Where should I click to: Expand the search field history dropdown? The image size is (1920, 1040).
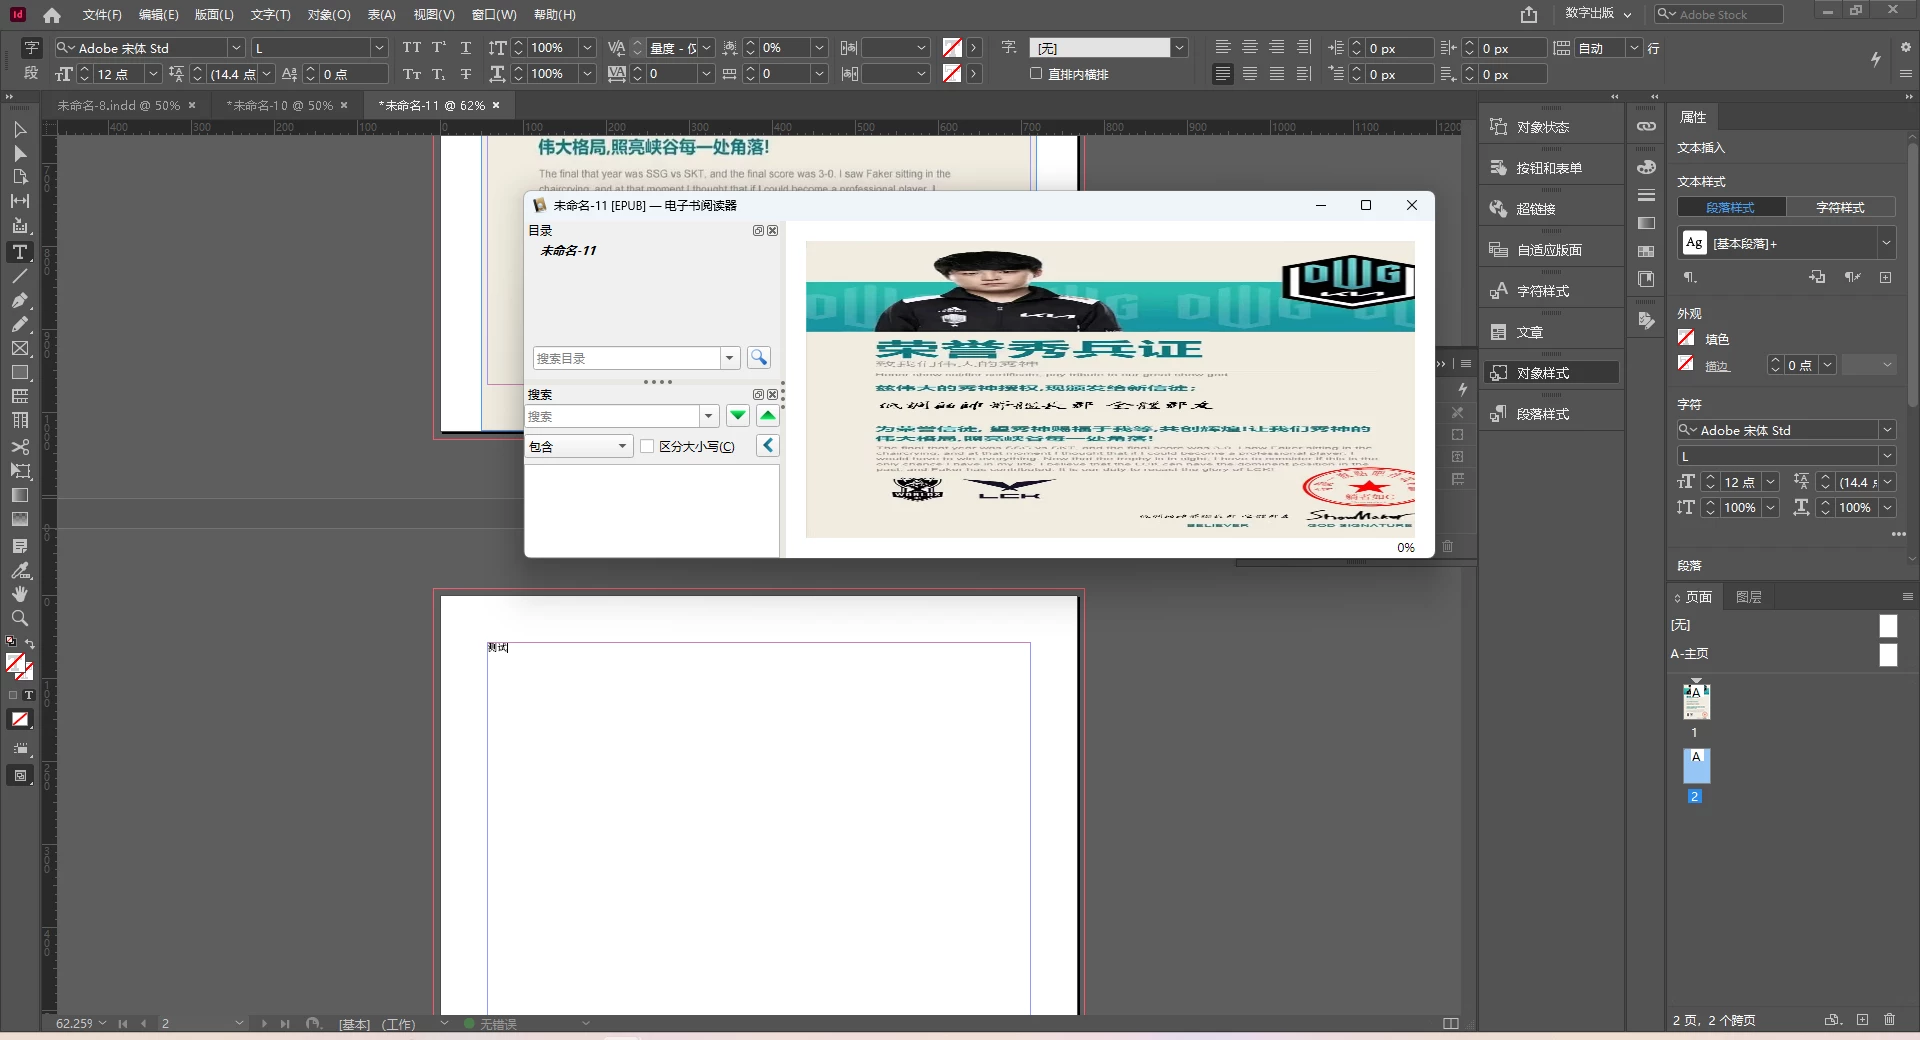(x=709, y=416)
